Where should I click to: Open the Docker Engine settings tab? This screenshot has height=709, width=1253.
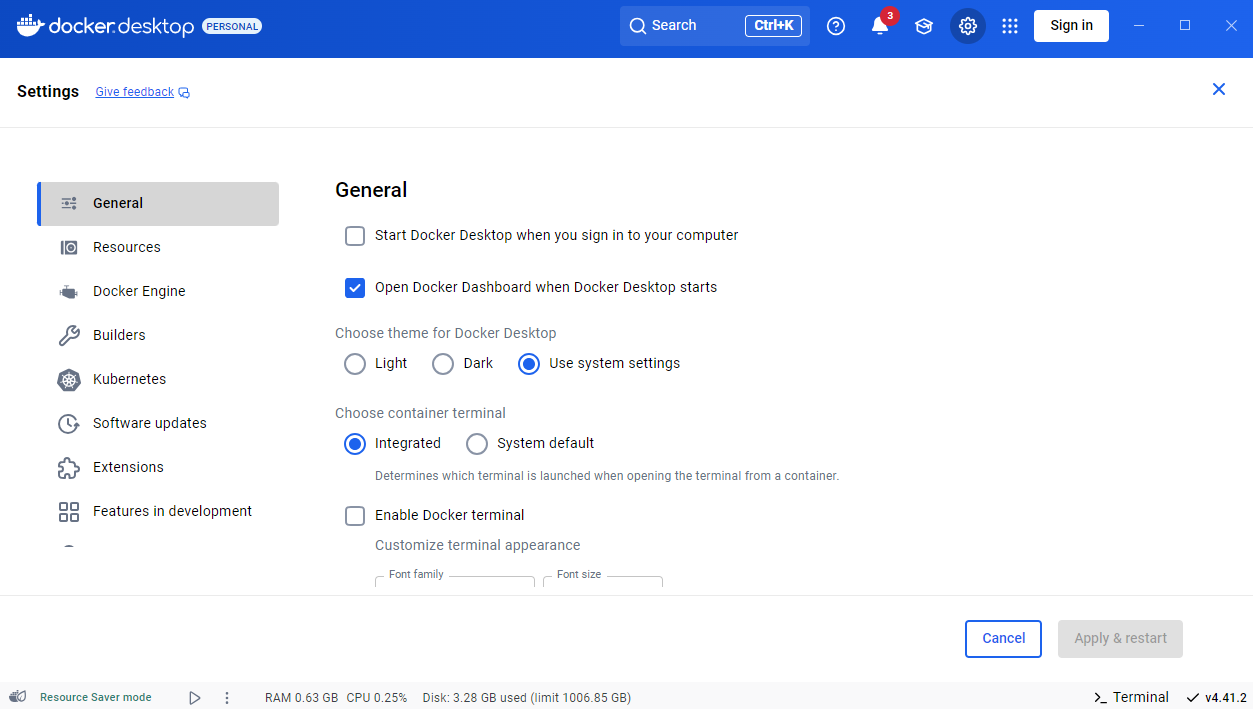tap(139, 291)
